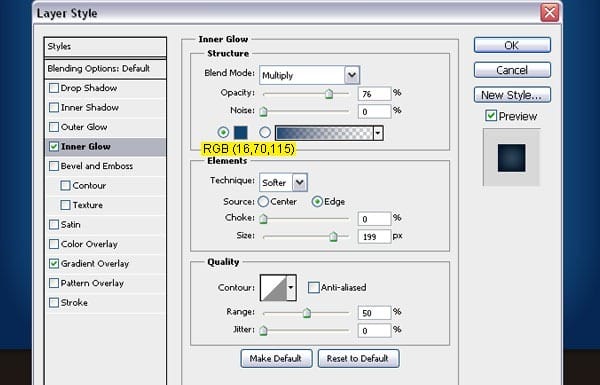This screenshot has height=385, width=600.
Task: Select the Satin style entry
Action: pos(105,225)
